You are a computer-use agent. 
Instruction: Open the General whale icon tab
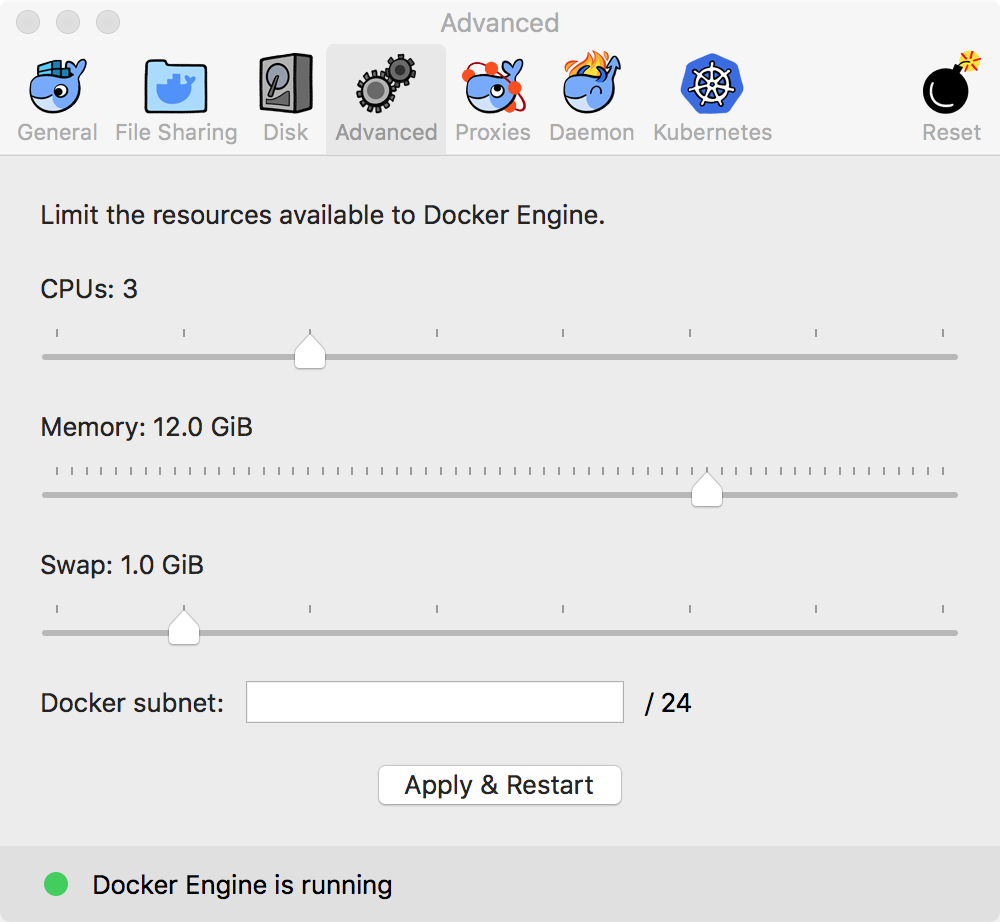coord(57,86)
